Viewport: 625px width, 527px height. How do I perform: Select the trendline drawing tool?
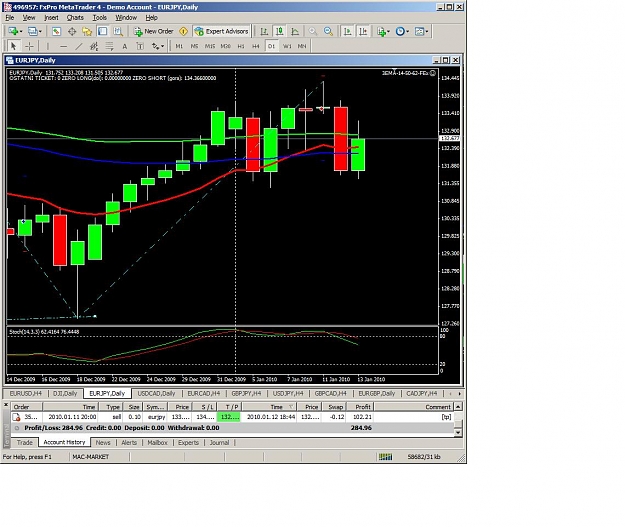click(x=79, y=46)
